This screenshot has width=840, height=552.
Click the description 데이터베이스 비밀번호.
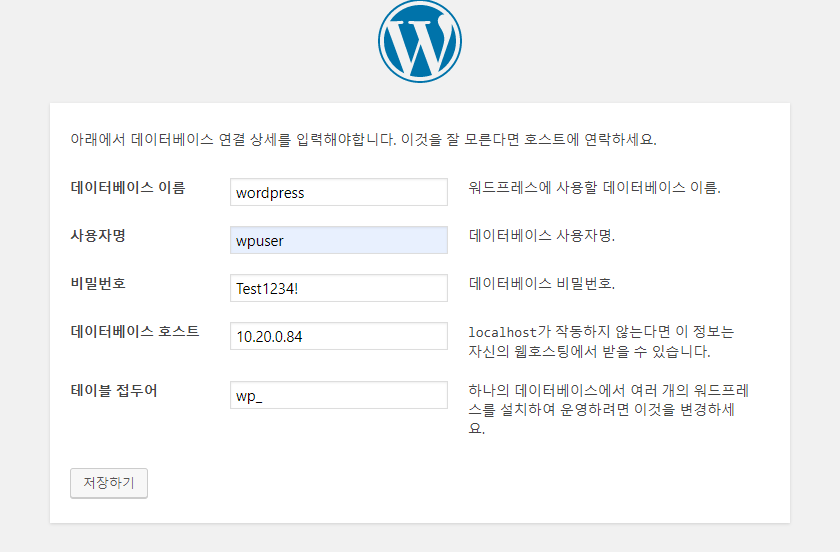point(542,283)
